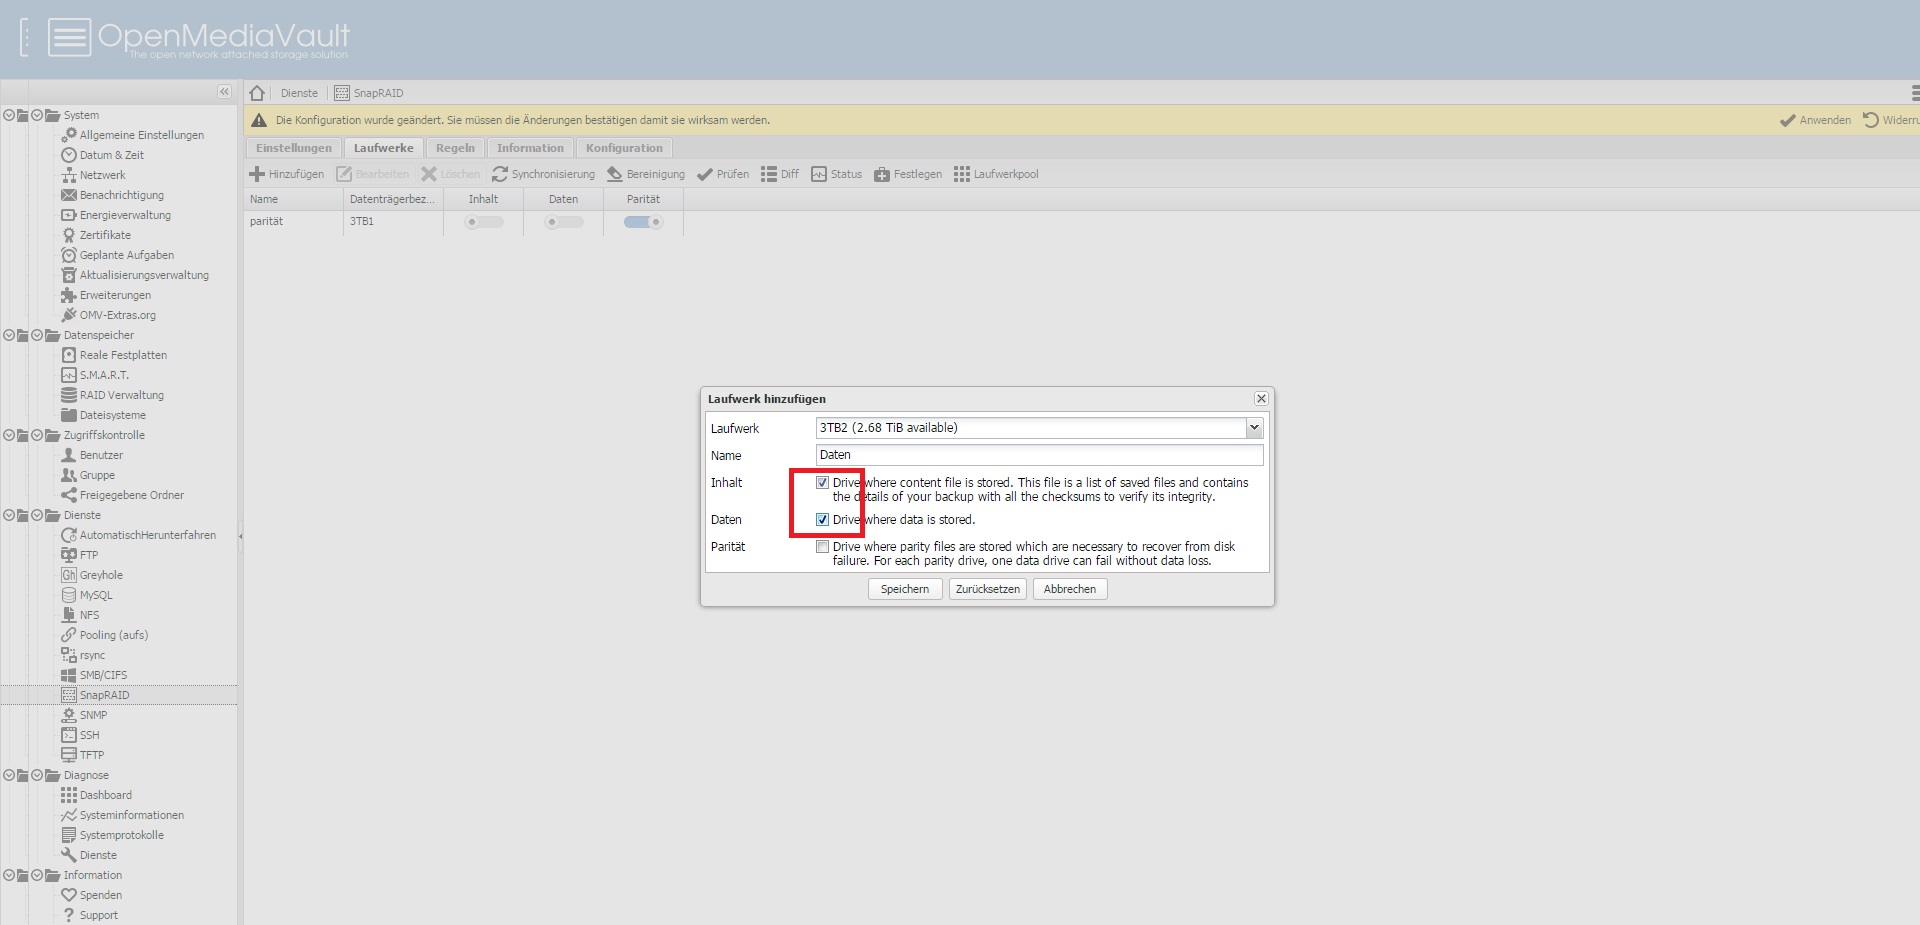Image resolution: width=1920 pixels, height=925 pixels.
Task: Toggle Parität switch for parität row
Action: point(644,222)
